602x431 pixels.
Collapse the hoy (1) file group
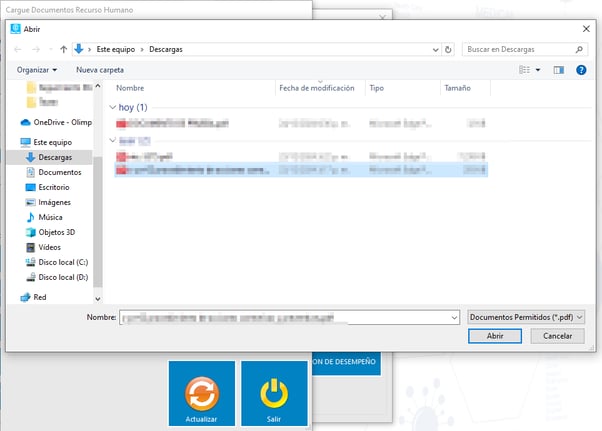click(111, 107)
